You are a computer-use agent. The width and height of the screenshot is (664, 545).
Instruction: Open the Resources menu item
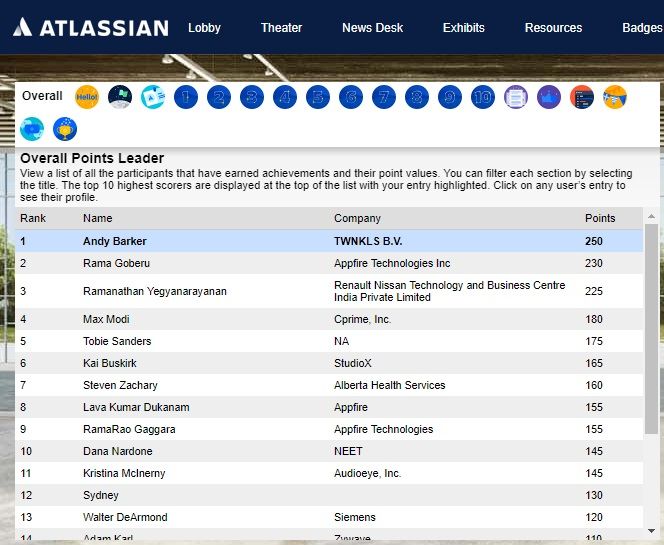553,28
